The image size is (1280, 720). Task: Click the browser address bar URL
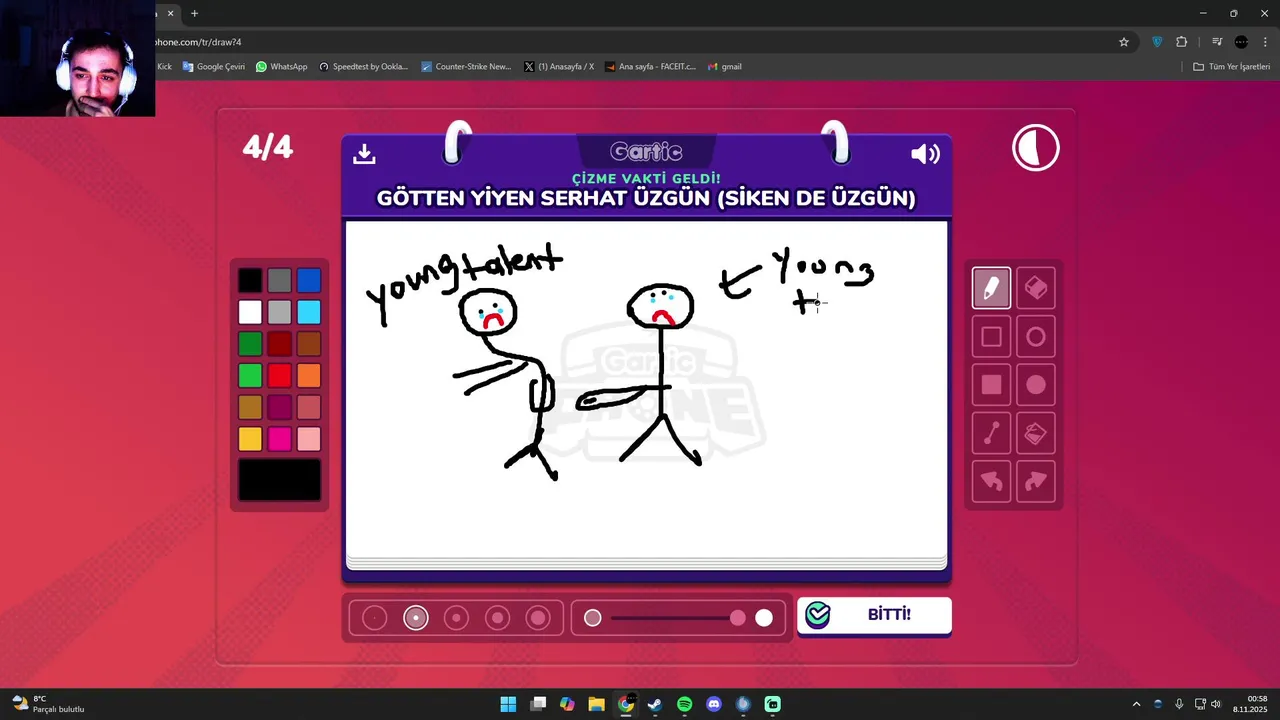(x=198, y=42)
